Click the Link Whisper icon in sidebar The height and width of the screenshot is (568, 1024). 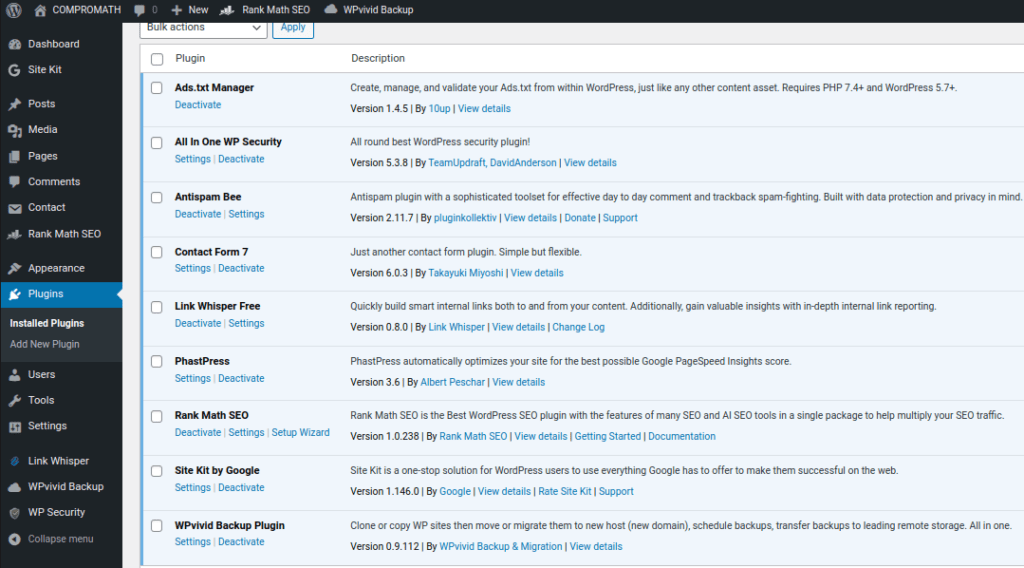coord(14,461)
